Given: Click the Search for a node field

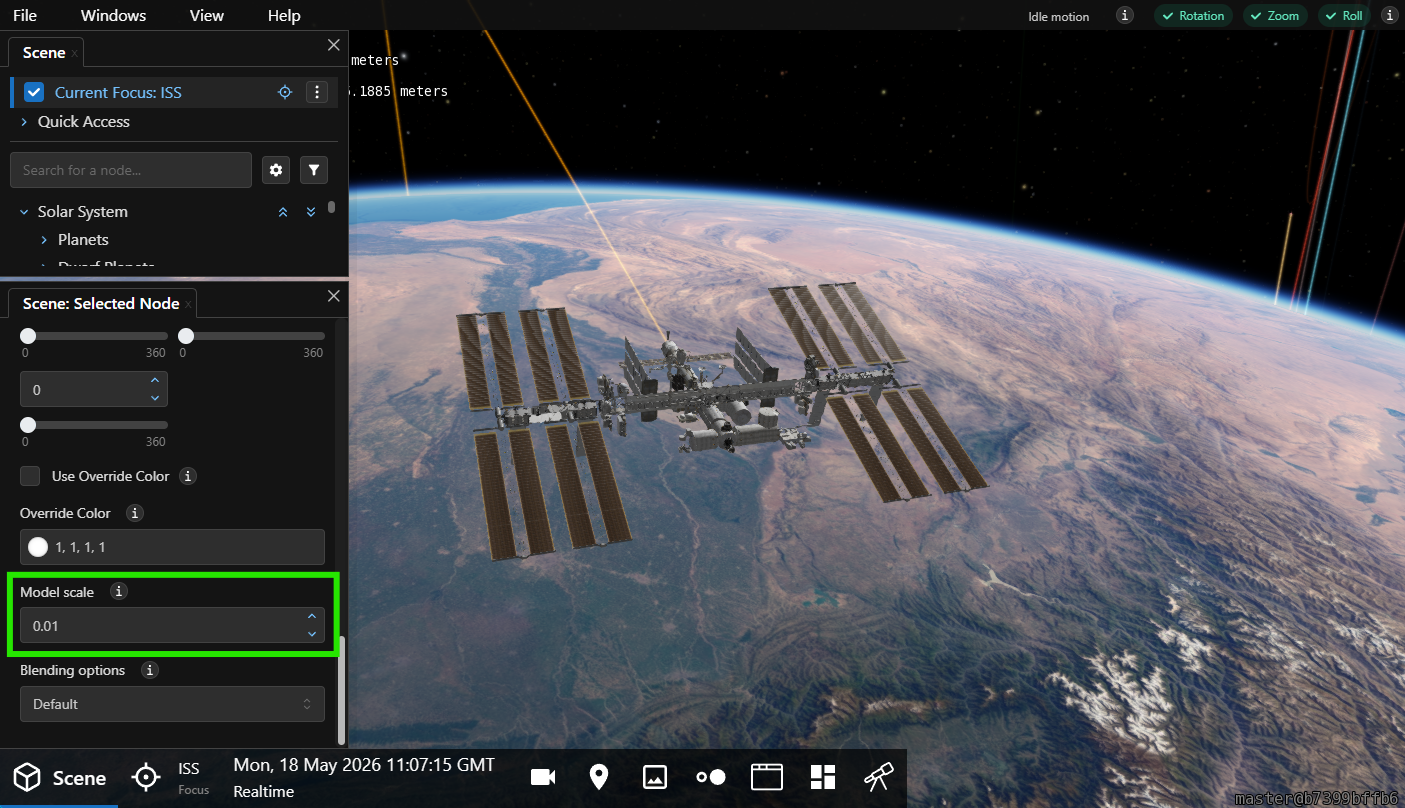Looking at the screenshot, I should [x=131, y=170].
